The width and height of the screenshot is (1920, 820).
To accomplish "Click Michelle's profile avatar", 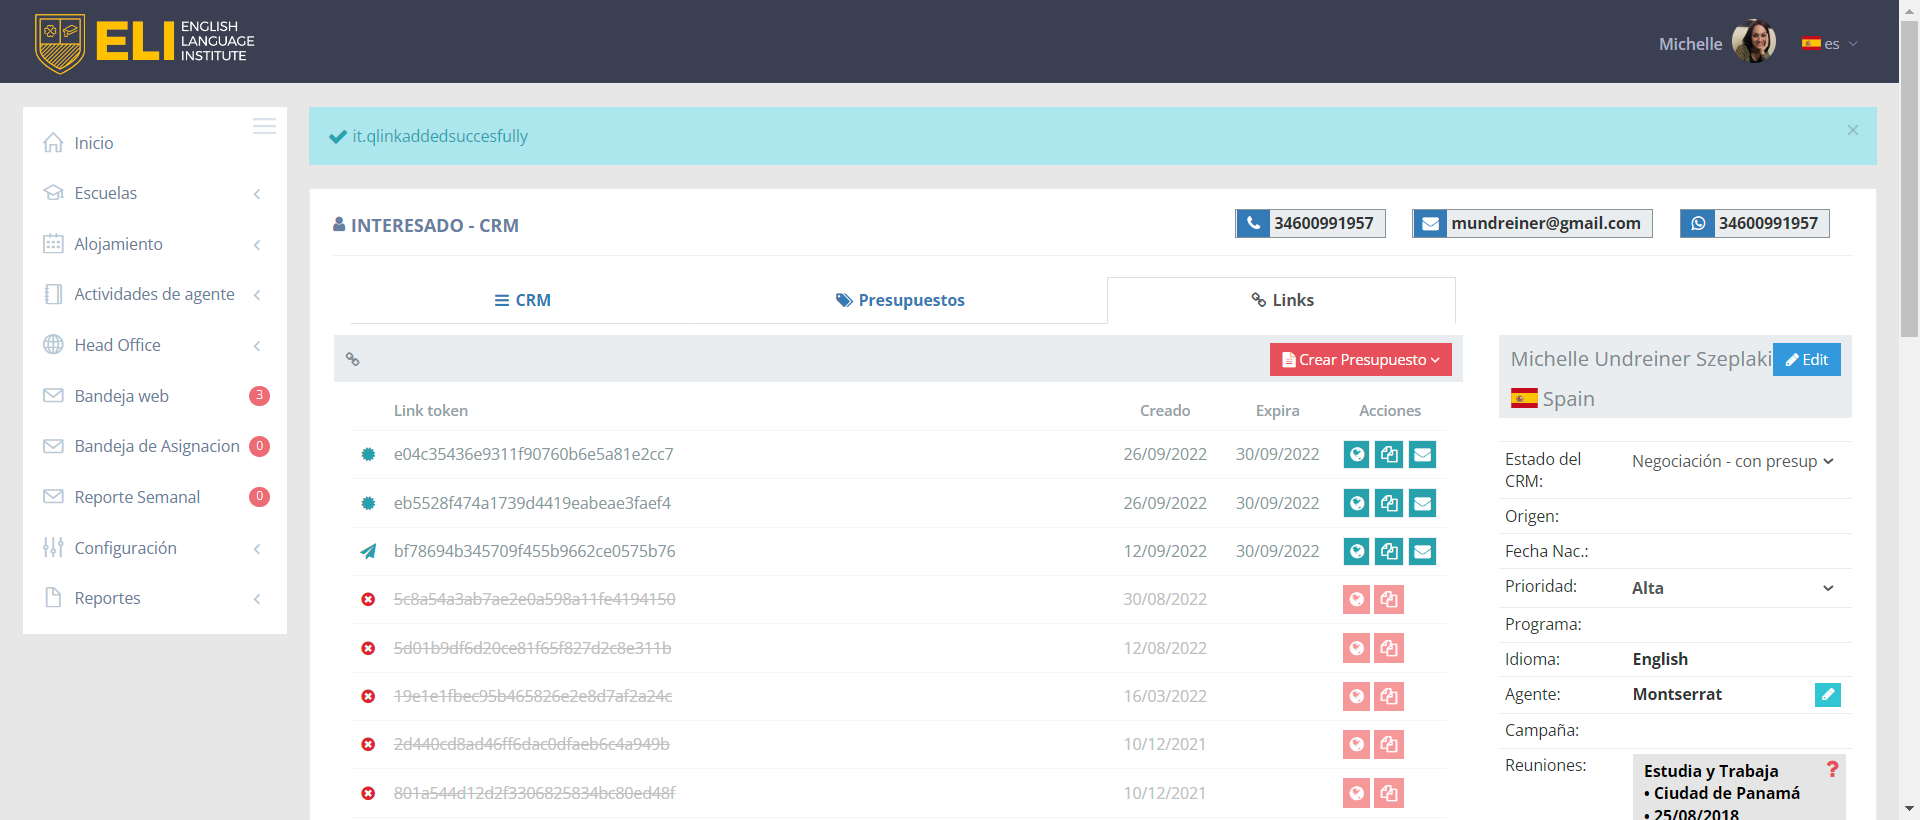I will [x=1753, y=42].
